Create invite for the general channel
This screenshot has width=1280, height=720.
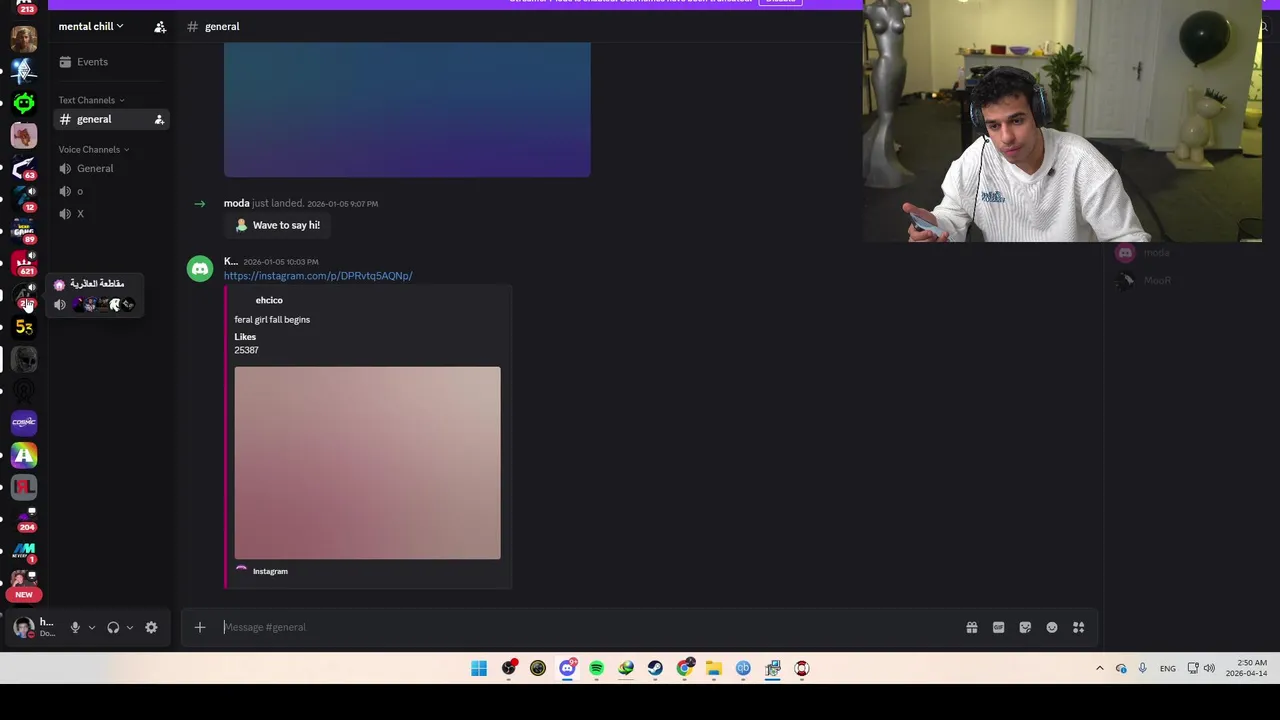pos(158,120)
